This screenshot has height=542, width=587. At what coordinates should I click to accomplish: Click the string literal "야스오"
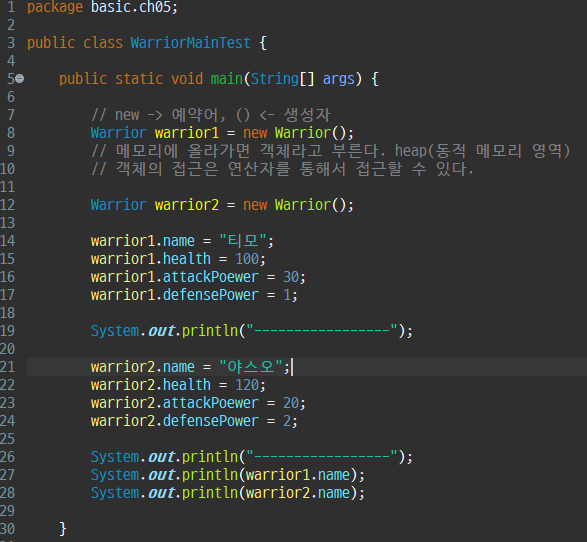[251, 367]
